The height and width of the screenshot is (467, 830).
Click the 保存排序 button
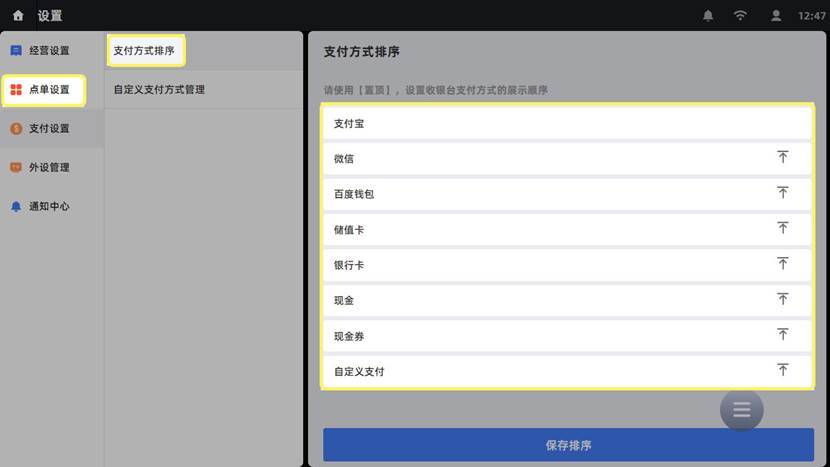(x=569, y=445)
